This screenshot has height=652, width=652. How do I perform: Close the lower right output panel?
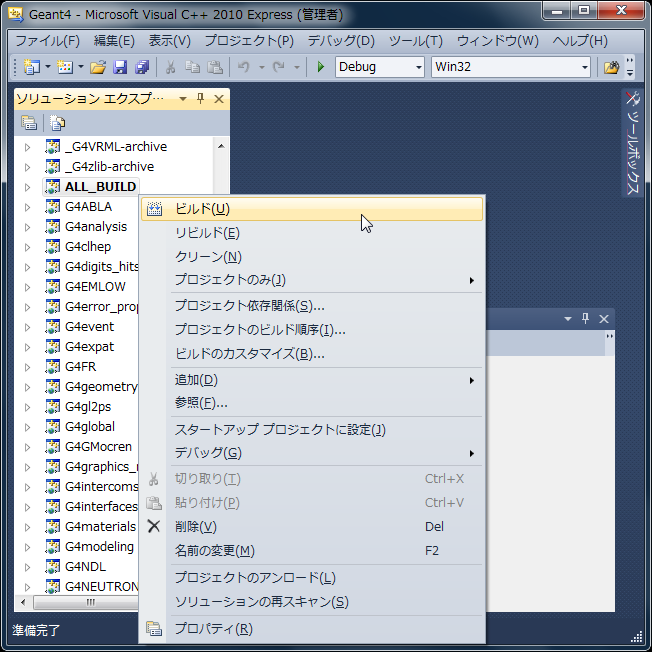point(604,319)
